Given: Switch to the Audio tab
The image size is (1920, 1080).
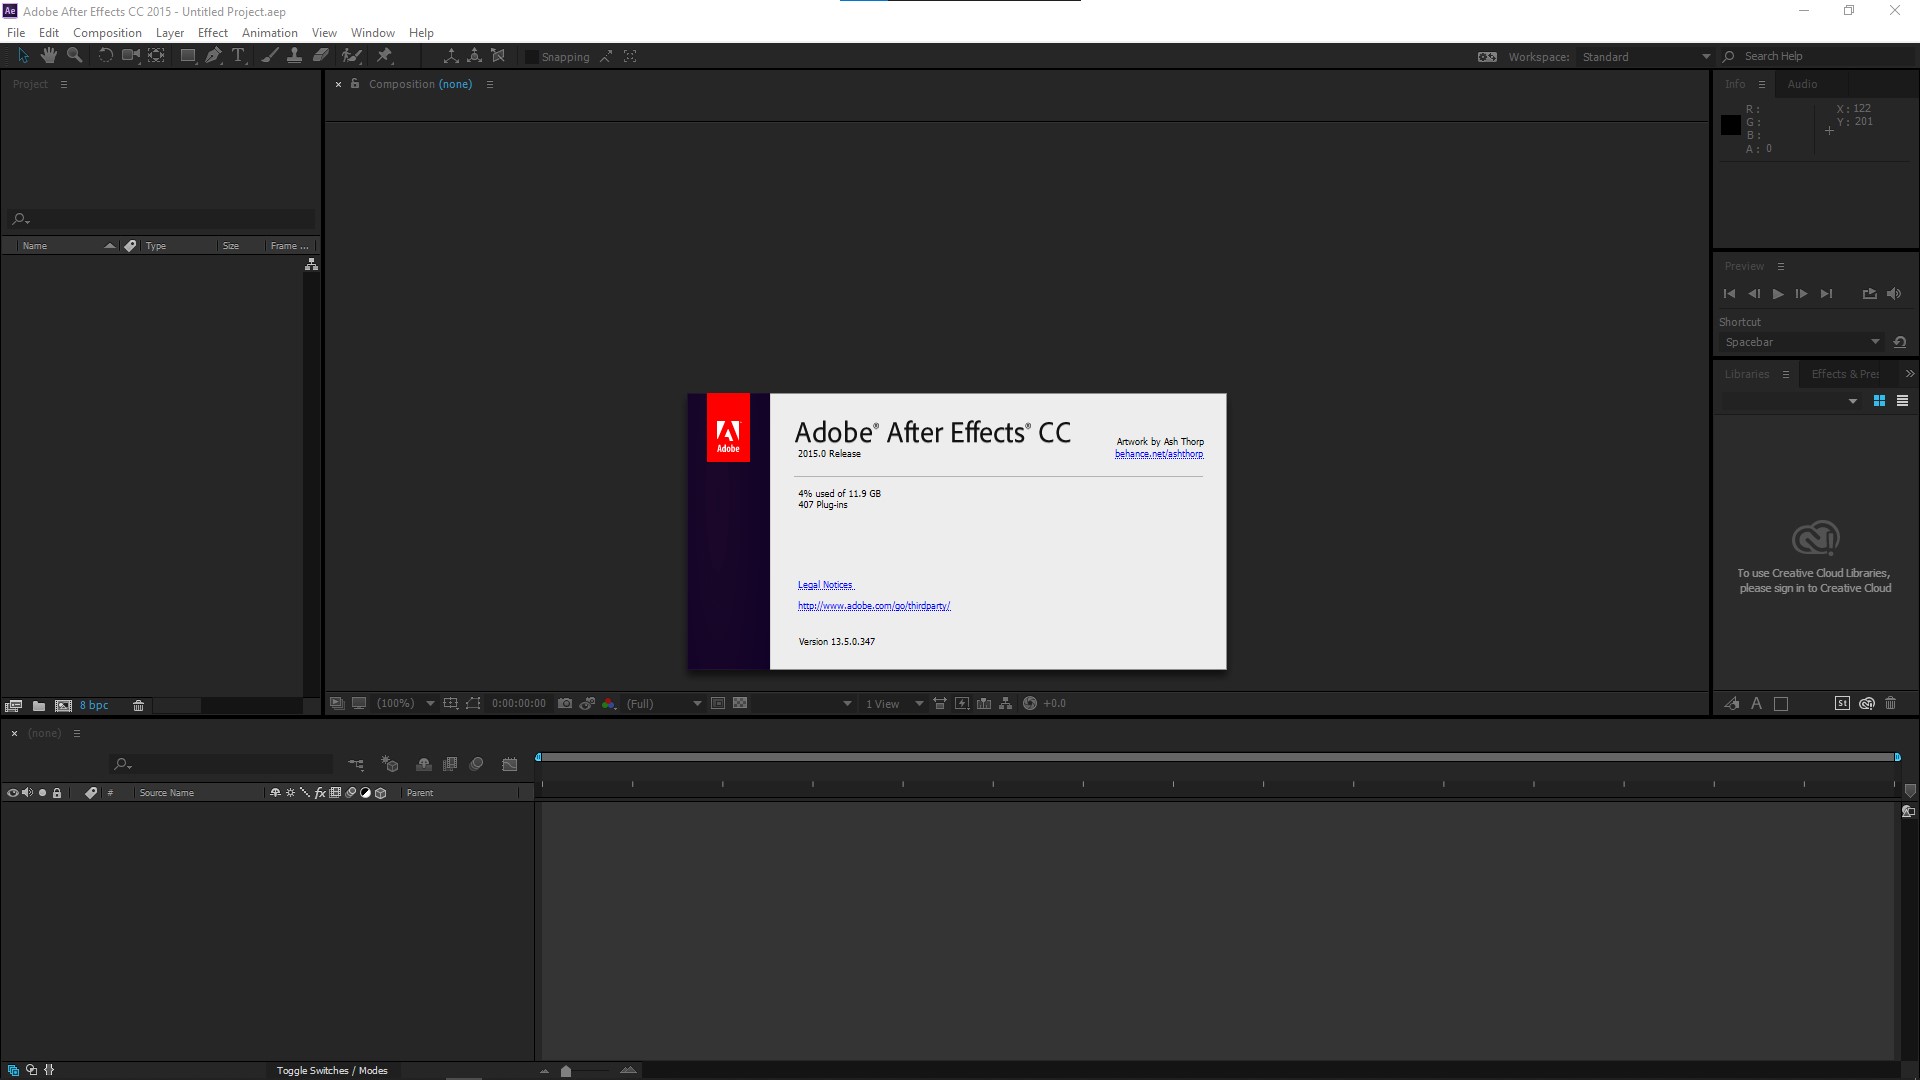Looking at the screenshot, I should 1802,84.
